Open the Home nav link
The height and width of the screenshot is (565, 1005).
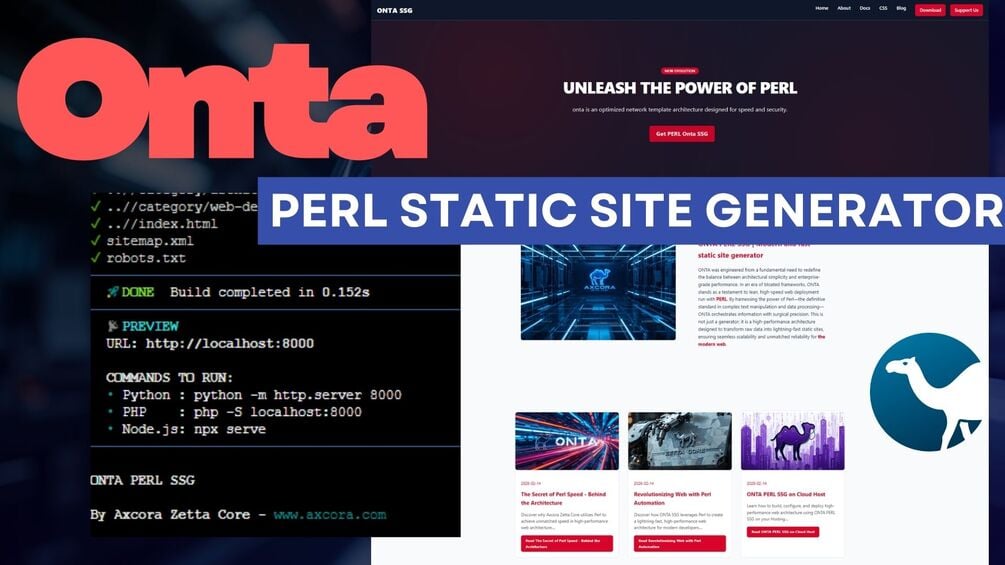click(x=822, y=8)
